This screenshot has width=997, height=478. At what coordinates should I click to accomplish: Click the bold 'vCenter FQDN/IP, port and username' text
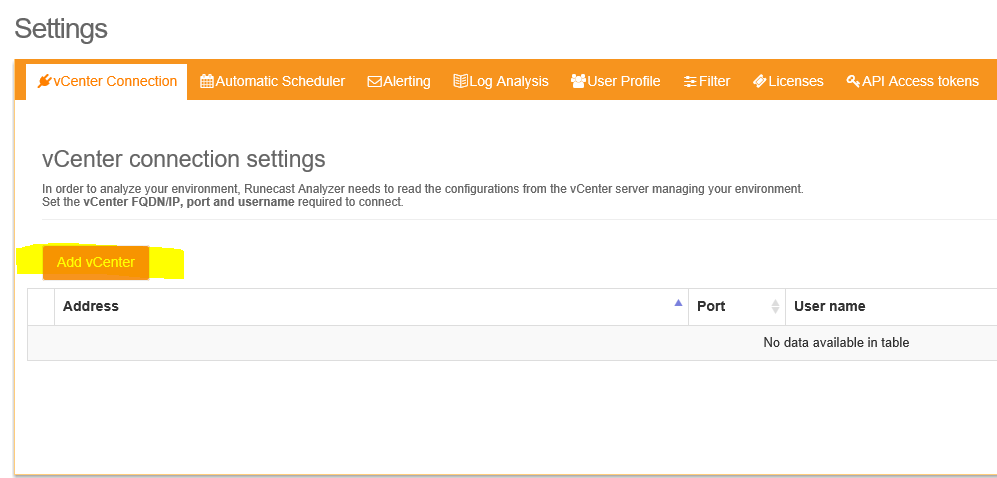pos(189,203)
